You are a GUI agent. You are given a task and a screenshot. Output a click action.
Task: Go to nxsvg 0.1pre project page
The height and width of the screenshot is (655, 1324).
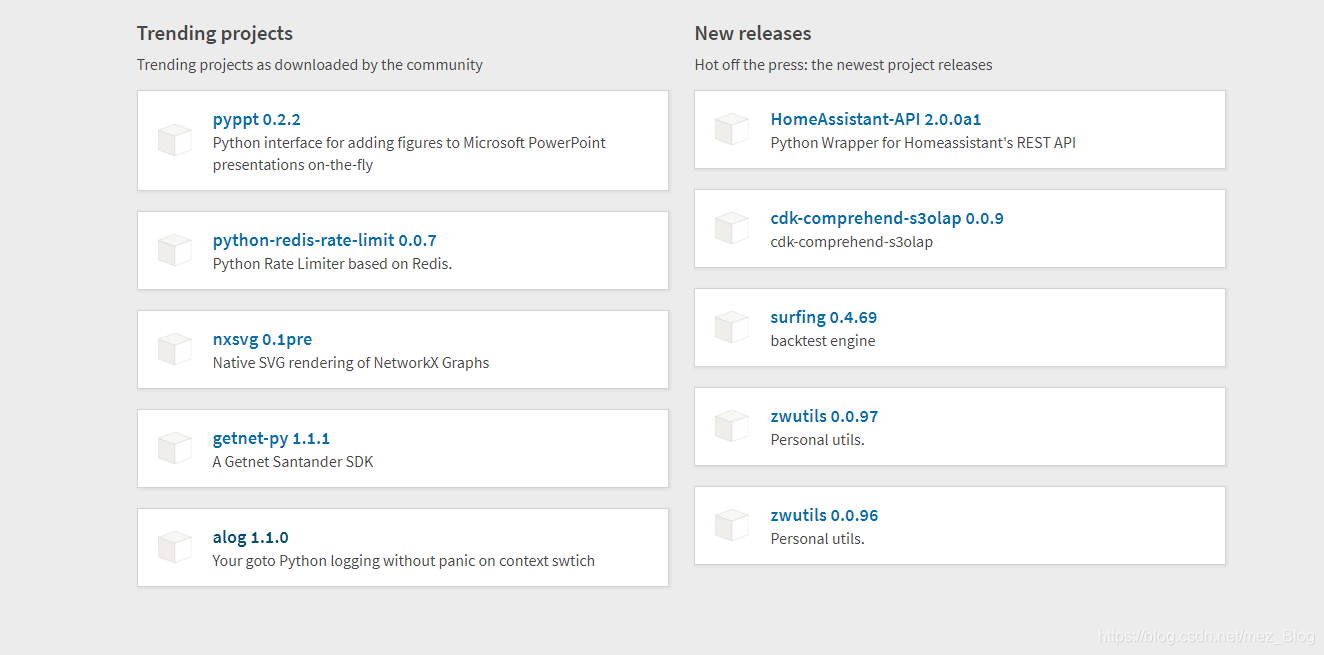262,339
